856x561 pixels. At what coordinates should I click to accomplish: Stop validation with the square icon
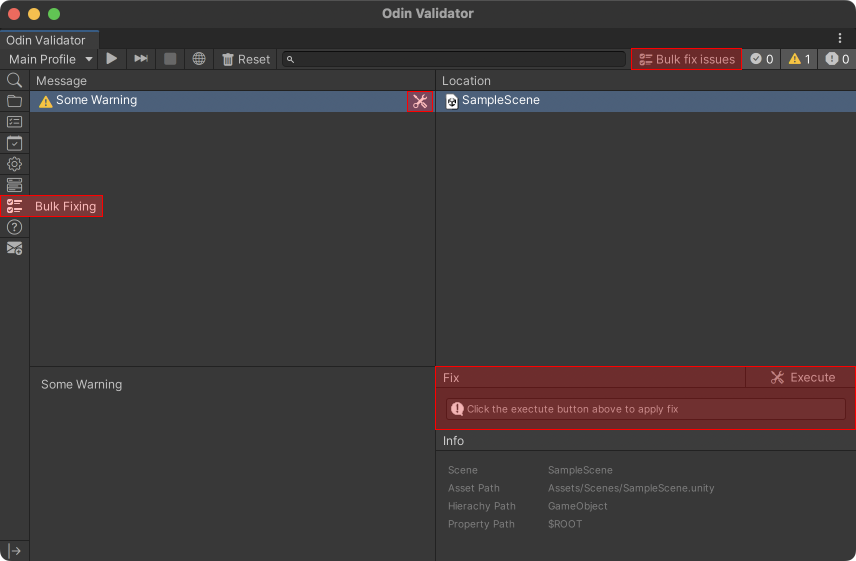coord(170,59)
